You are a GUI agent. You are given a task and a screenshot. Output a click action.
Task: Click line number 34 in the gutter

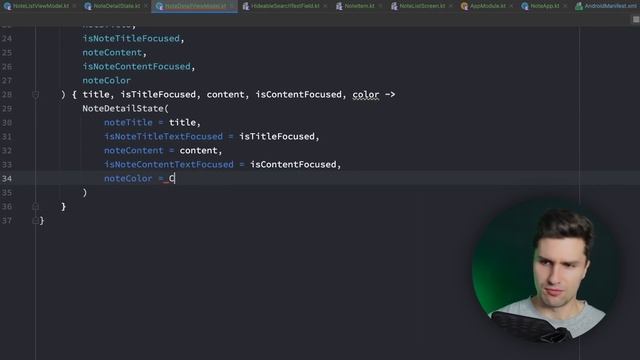coord(7,178)
